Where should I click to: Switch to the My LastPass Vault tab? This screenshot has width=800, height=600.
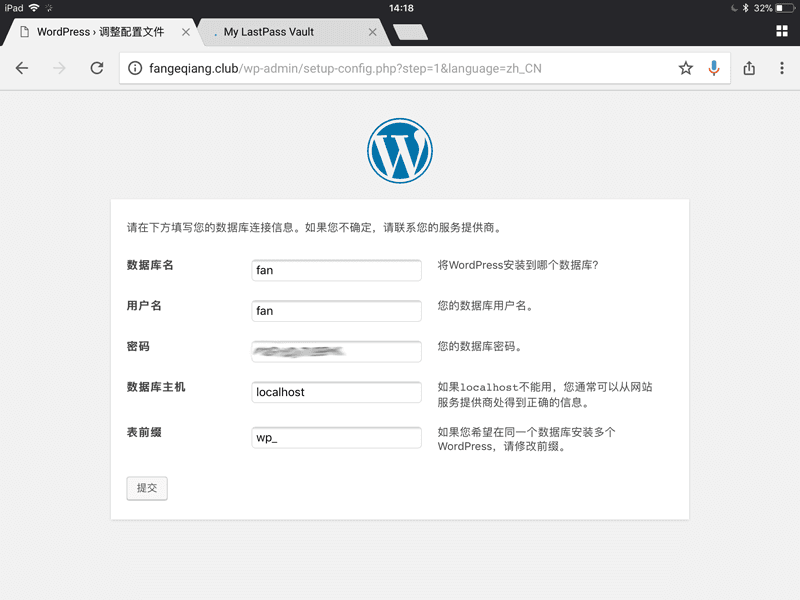point(285,32)
